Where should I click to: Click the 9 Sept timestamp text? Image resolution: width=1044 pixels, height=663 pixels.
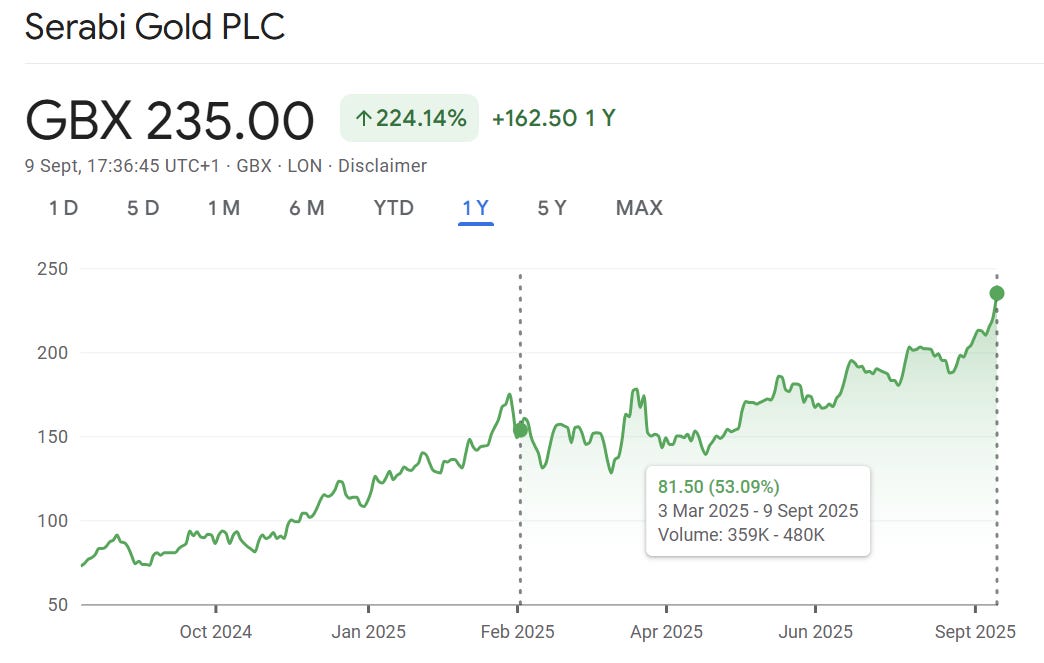point(122,166)
